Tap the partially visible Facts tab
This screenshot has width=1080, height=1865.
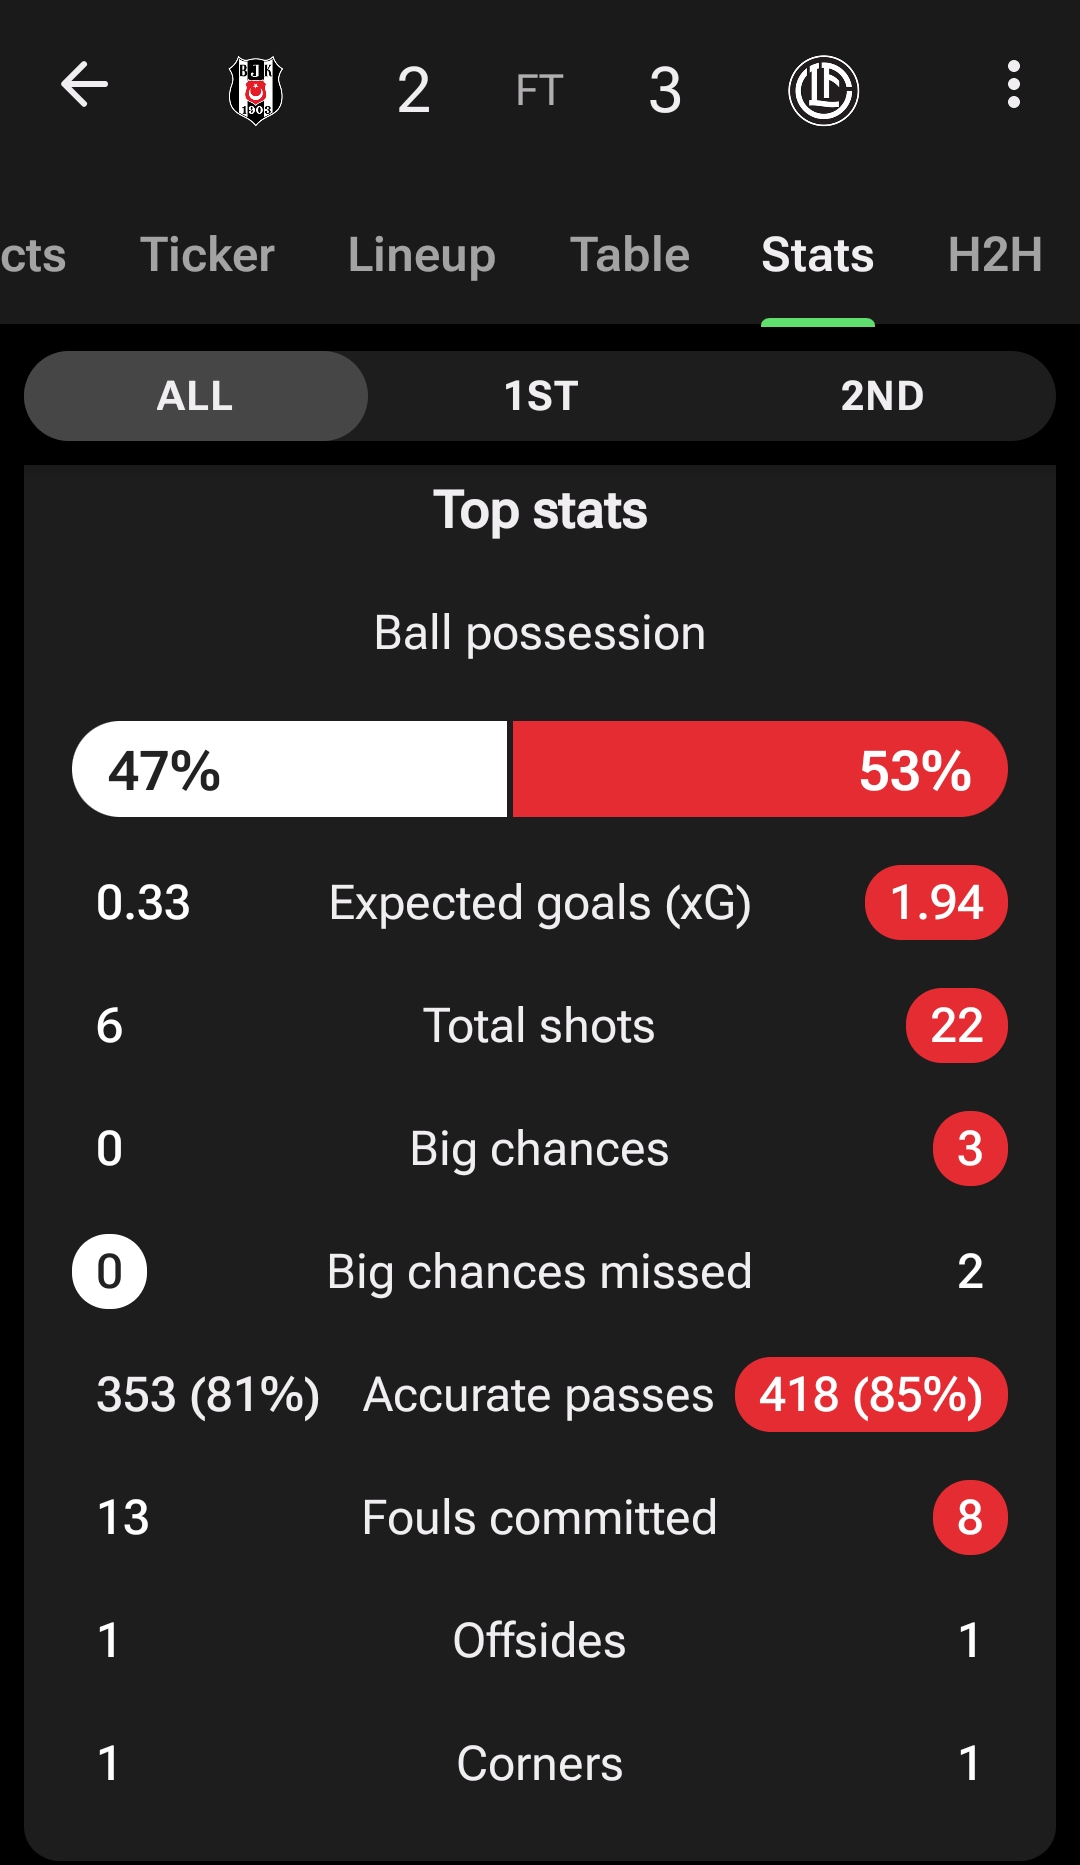[33, 255]
